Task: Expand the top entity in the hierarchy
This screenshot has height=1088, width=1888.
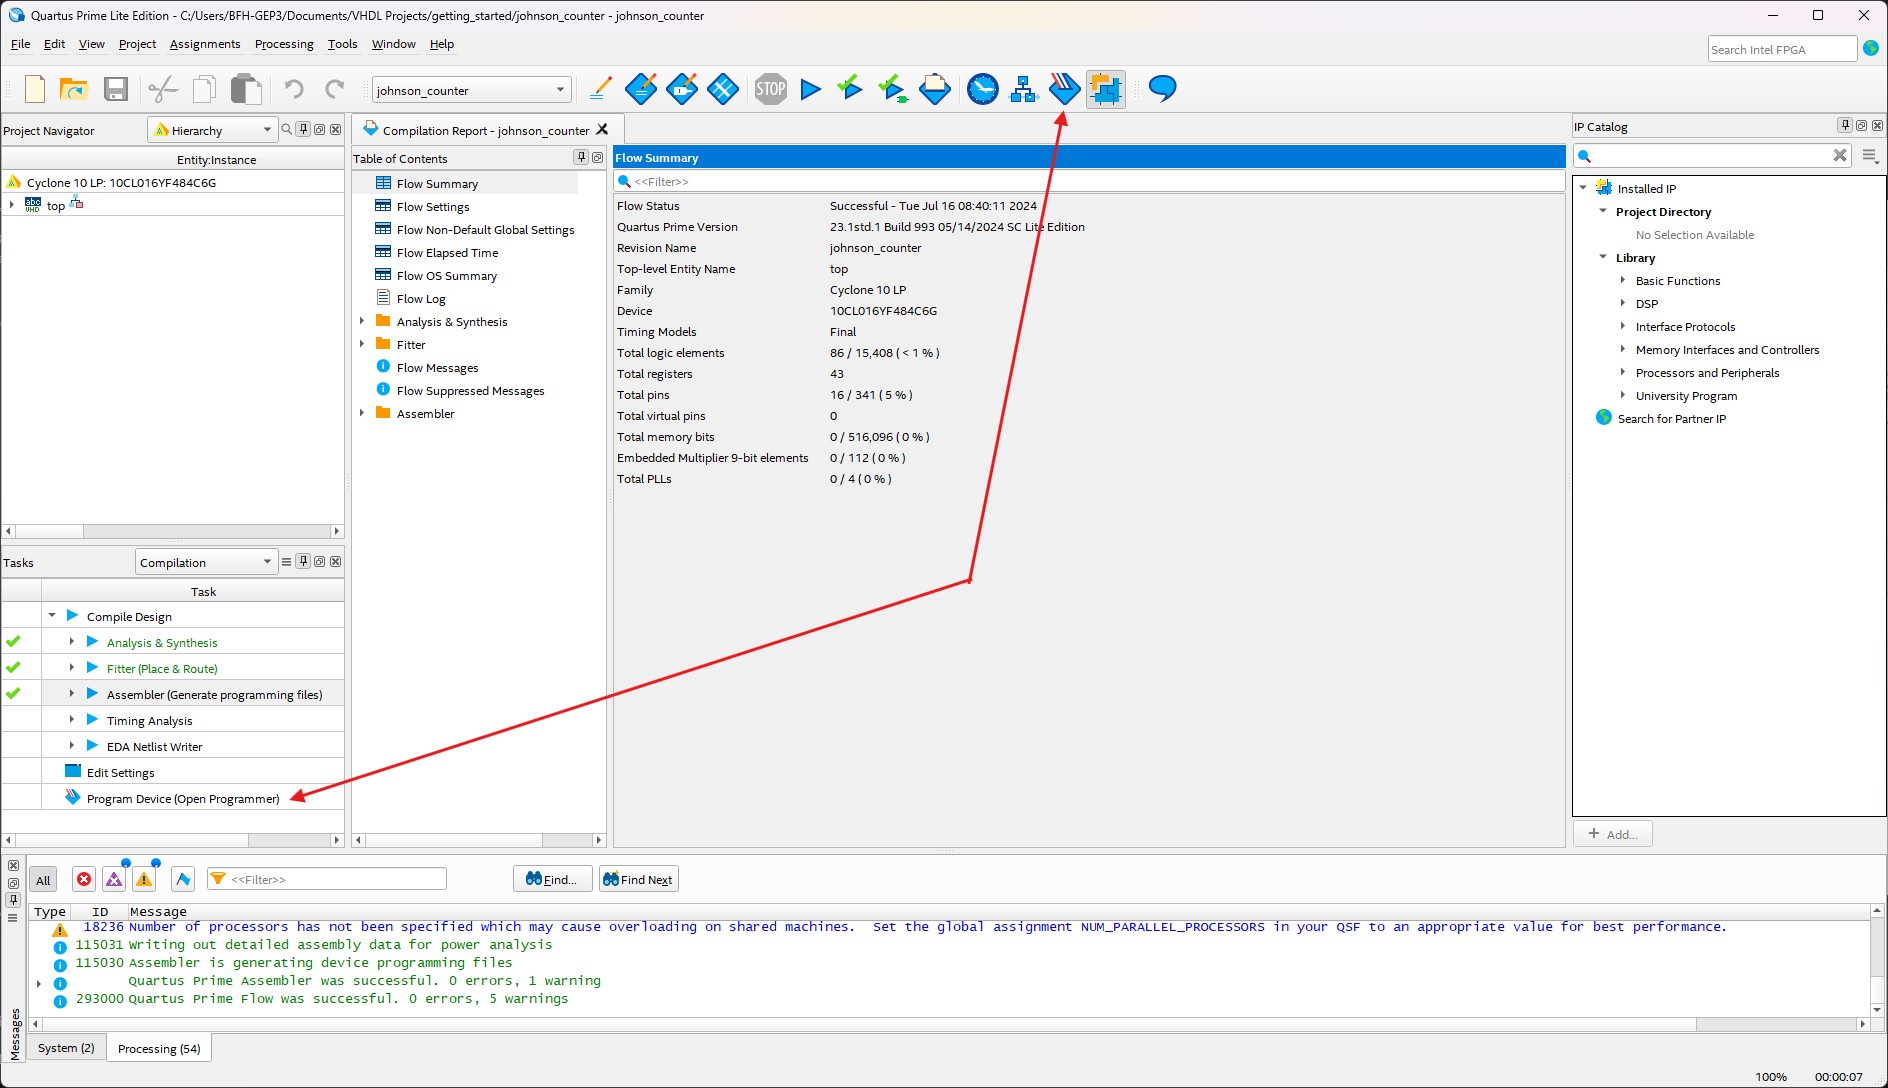Action: pyautogui.click(x=11, y=205)
